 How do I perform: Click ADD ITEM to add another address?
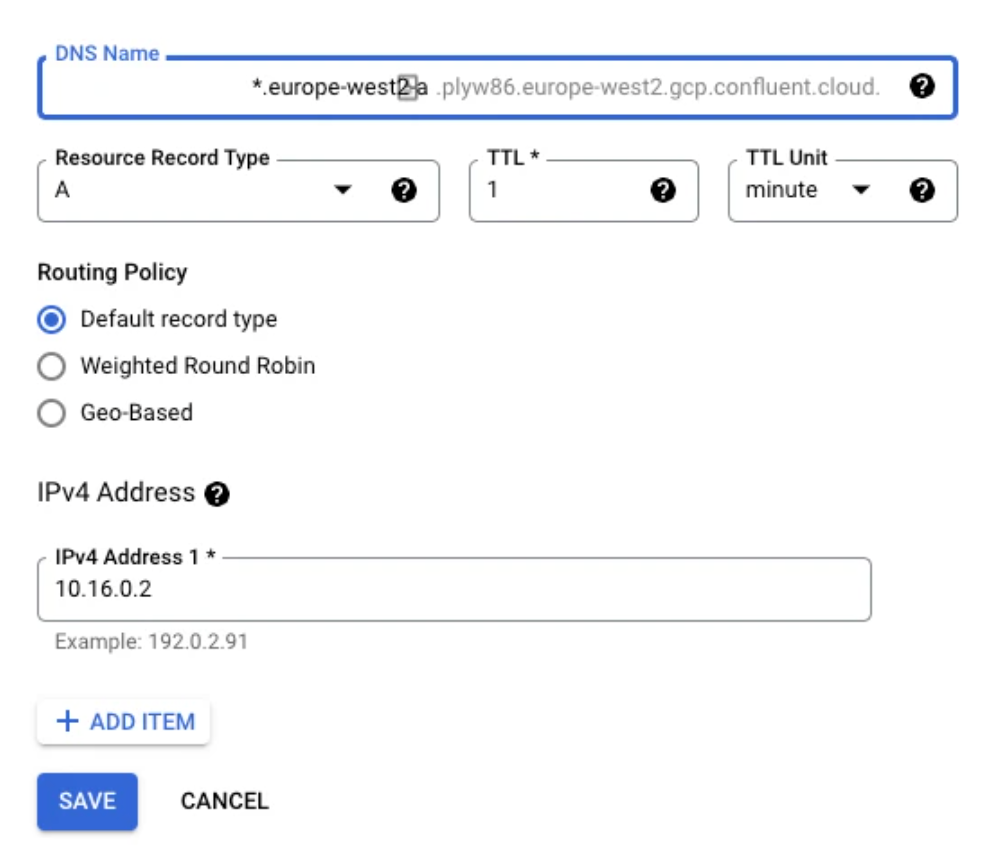click(x=124, y=722)
